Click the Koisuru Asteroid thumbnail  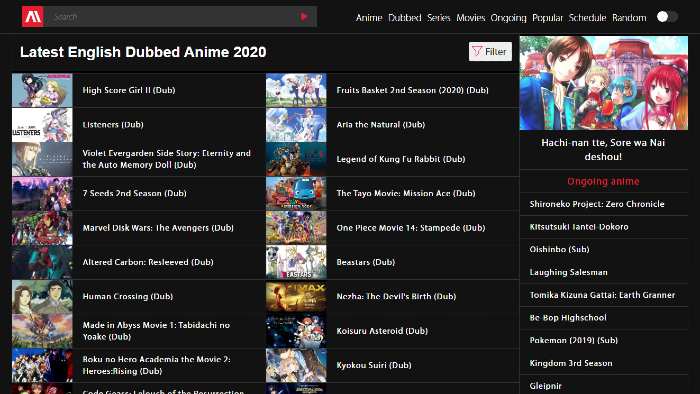tap(296, 331)
